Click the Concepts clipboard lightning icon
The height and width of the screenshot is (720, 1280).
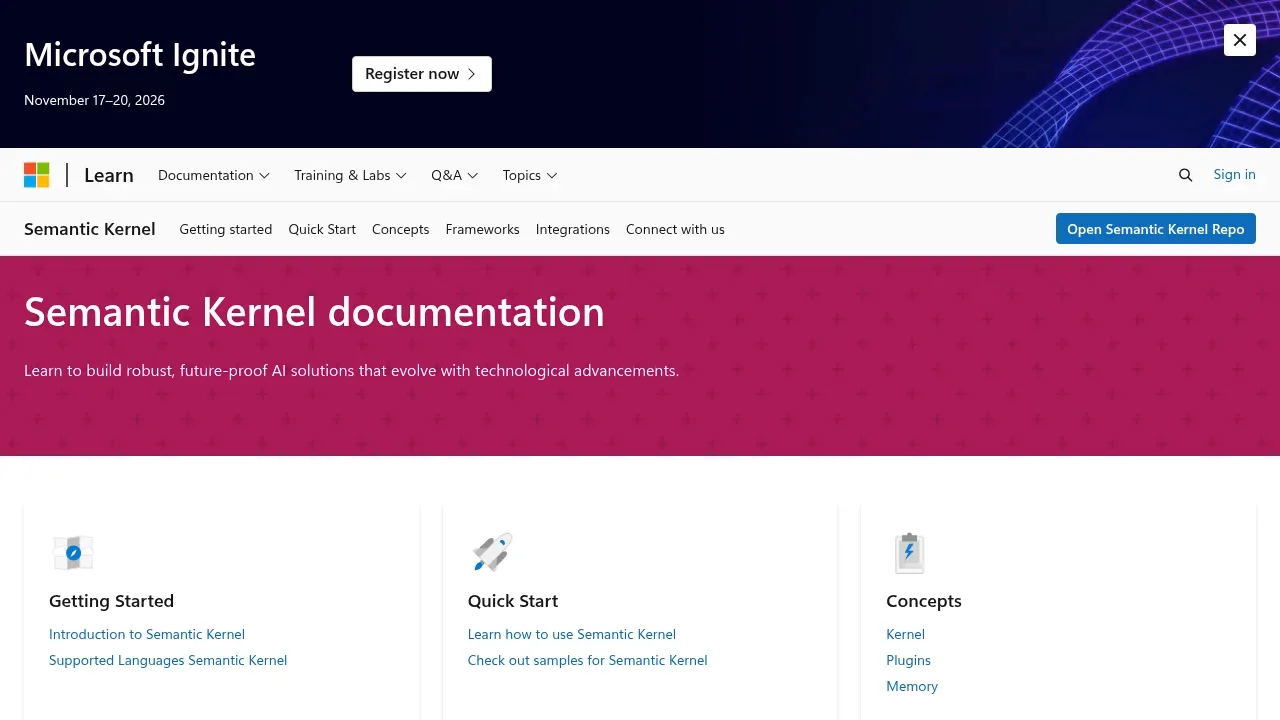[x=910, y=552]
